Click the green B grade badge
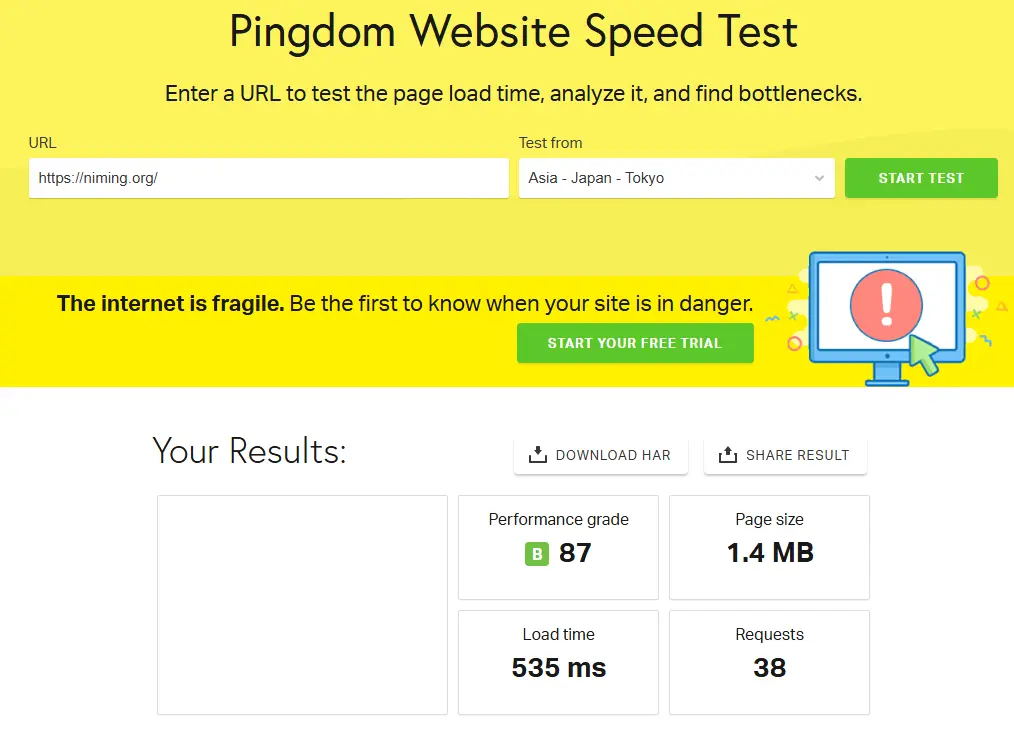The height and width of the screenshot is (732, 1014). coord(537,554)
